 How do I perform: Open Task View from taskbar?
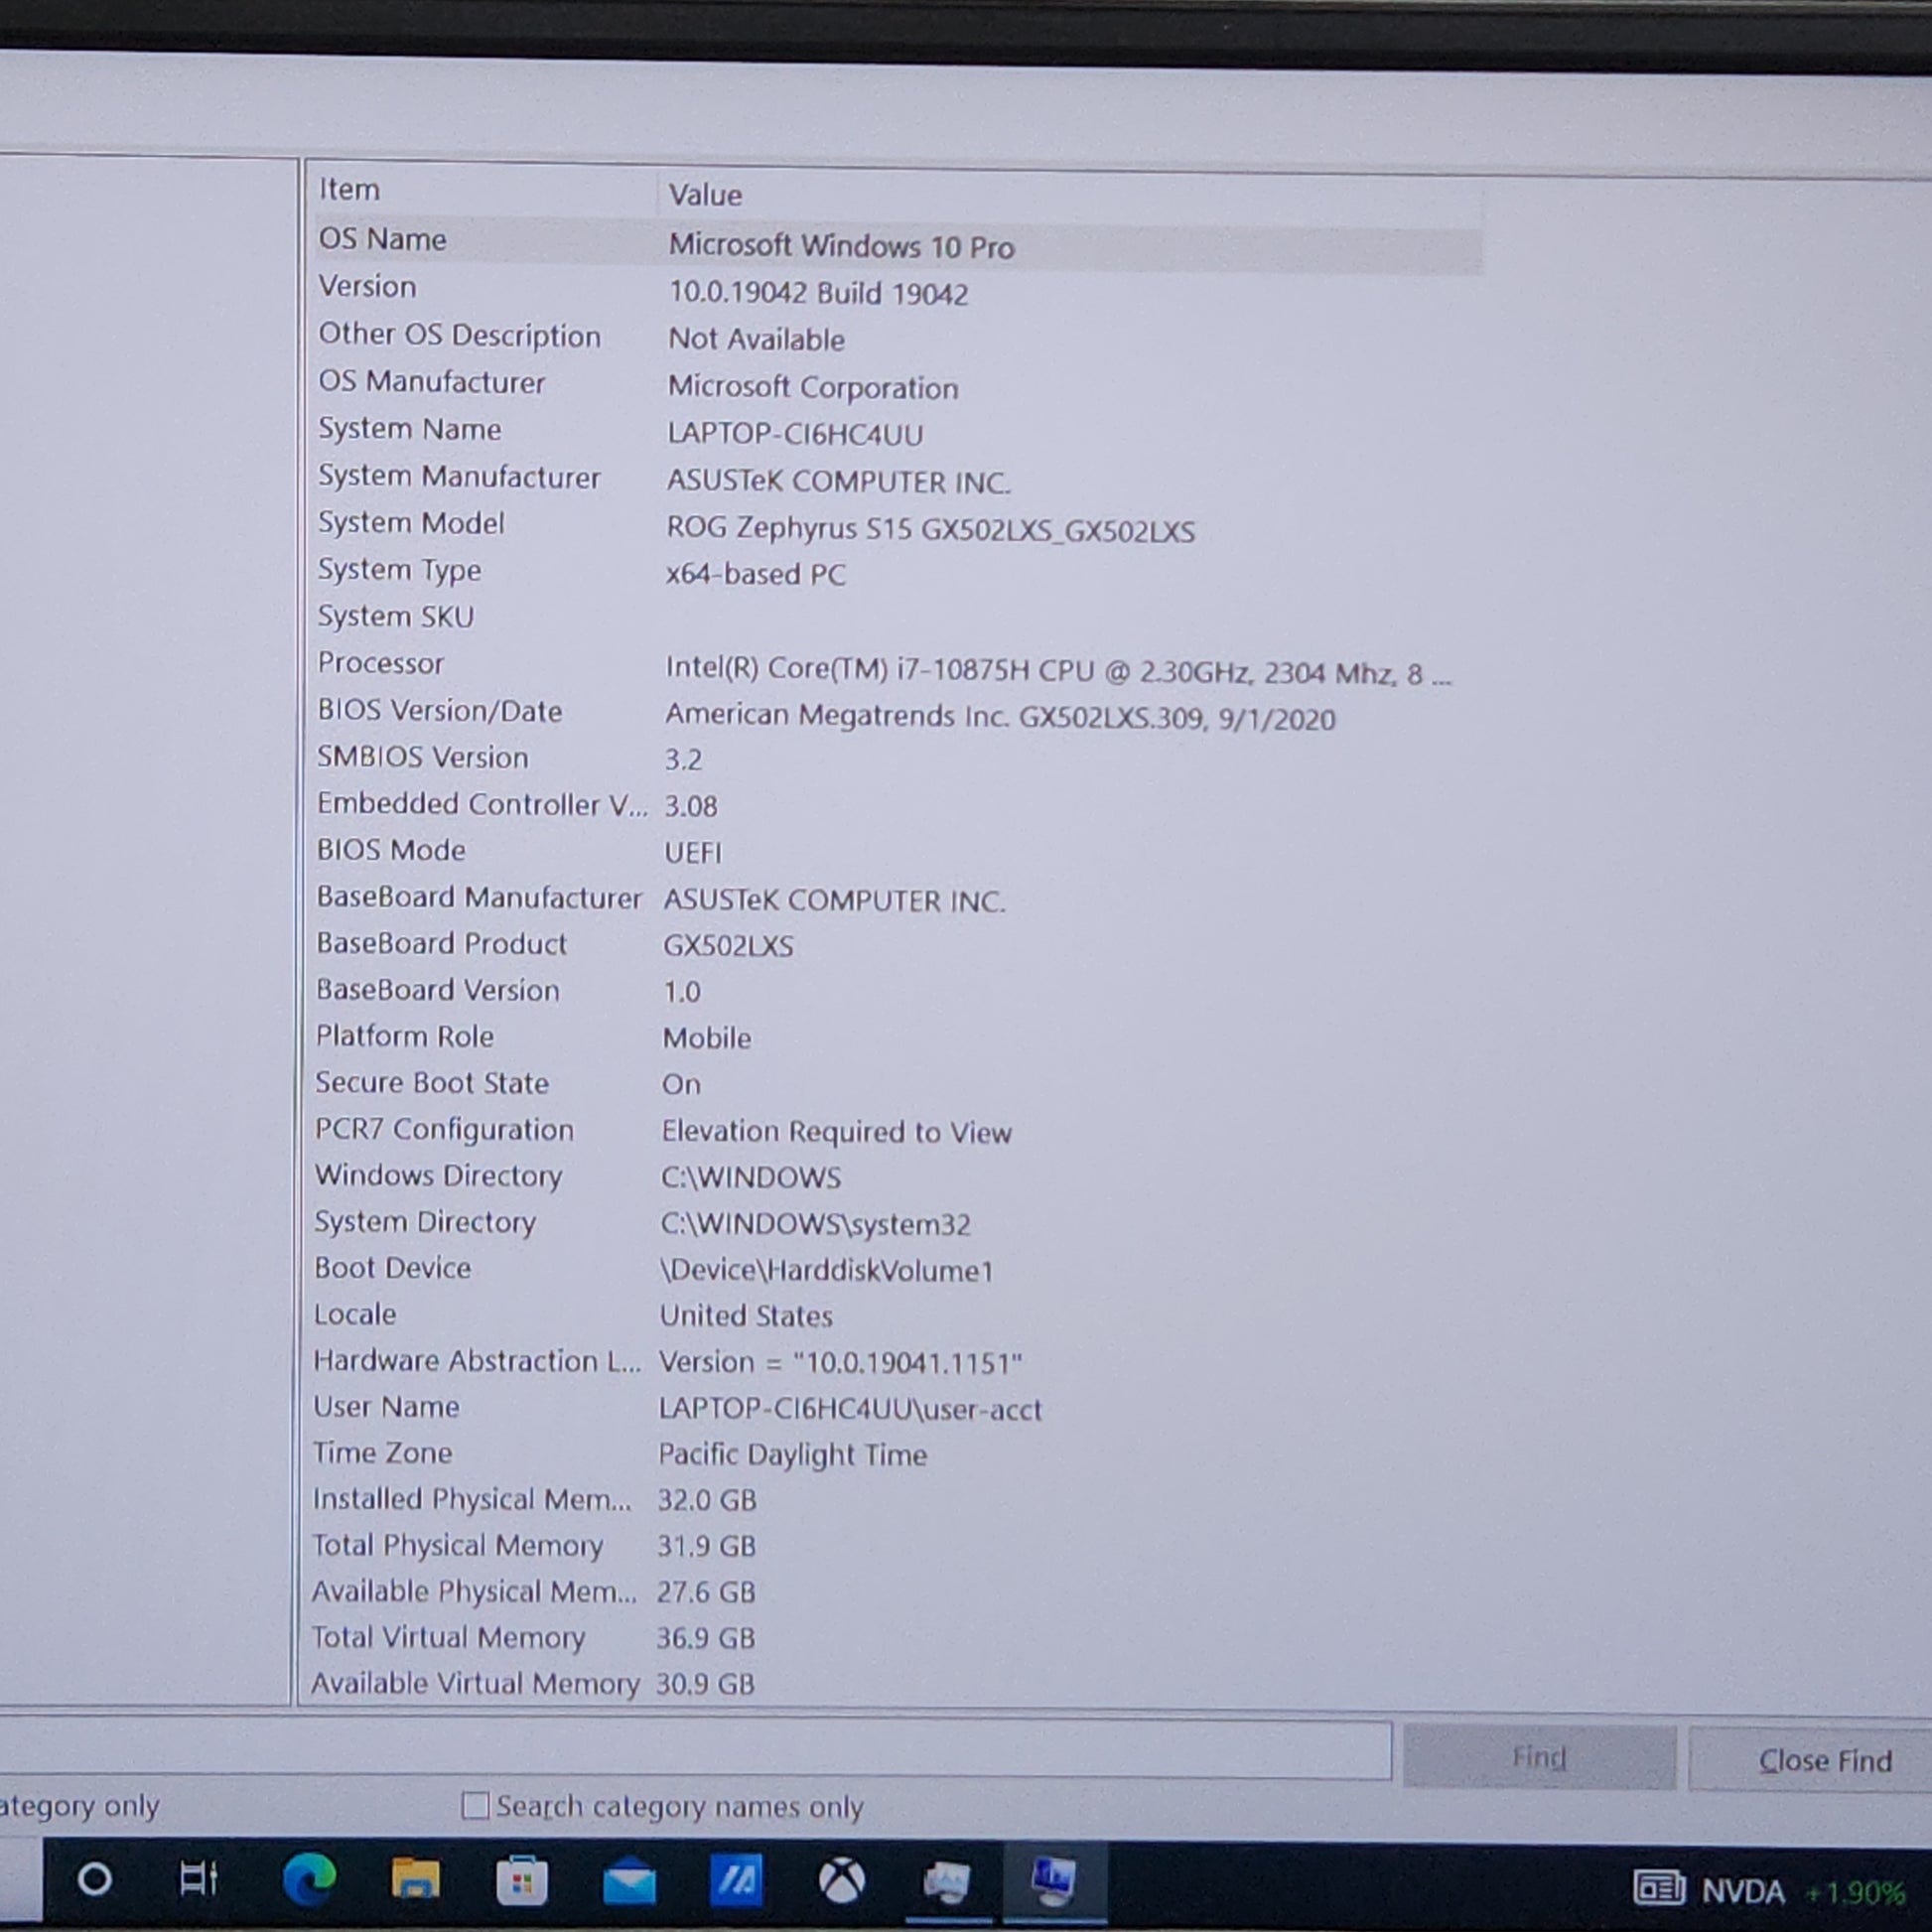(197, 1879)
